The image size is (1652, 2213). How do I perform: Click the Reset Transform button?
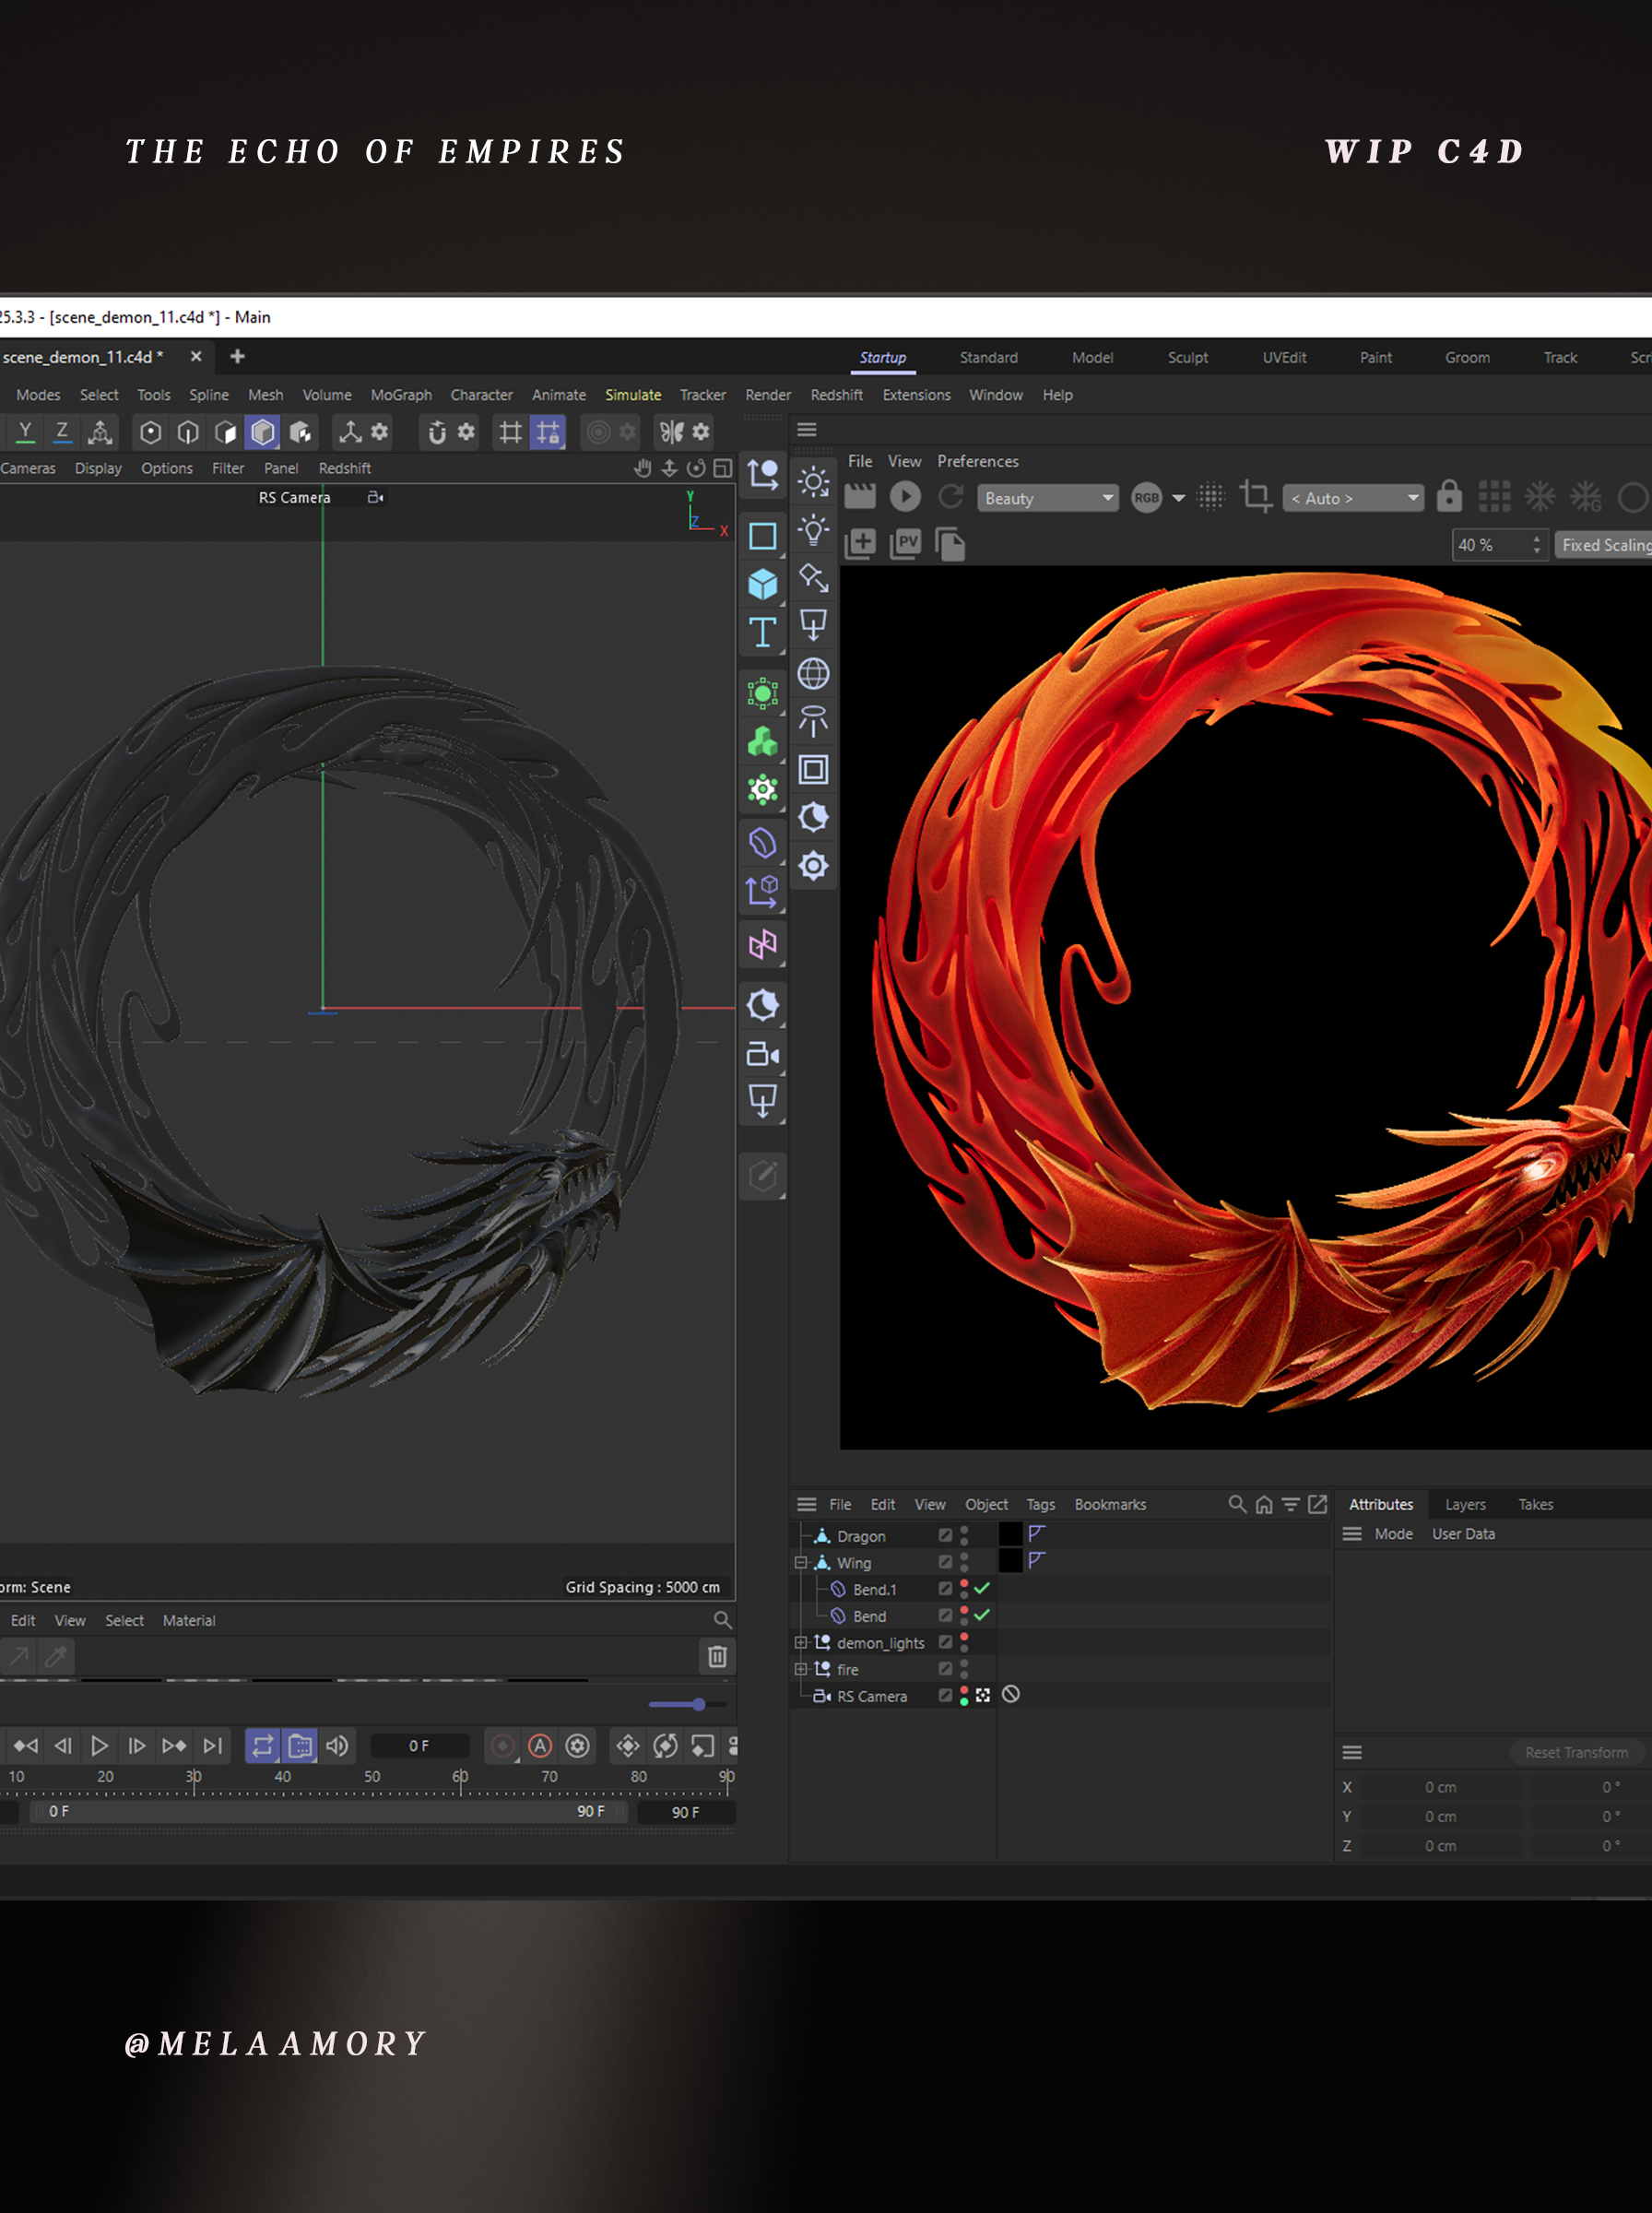(1576, 1752)
